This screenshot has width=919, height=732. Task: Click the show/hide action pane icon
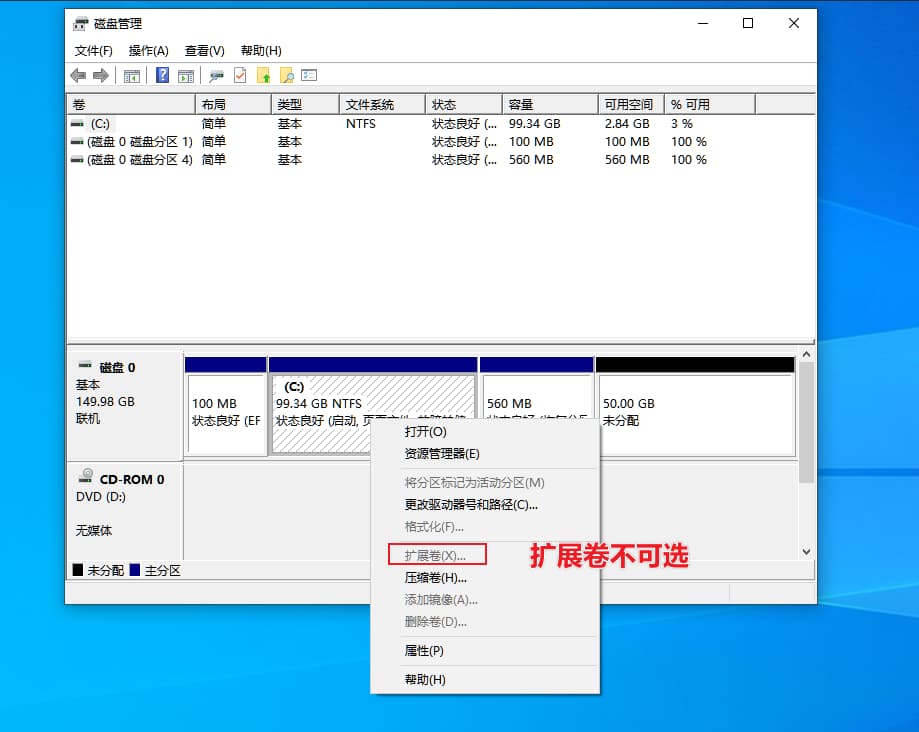coord(186,76)
